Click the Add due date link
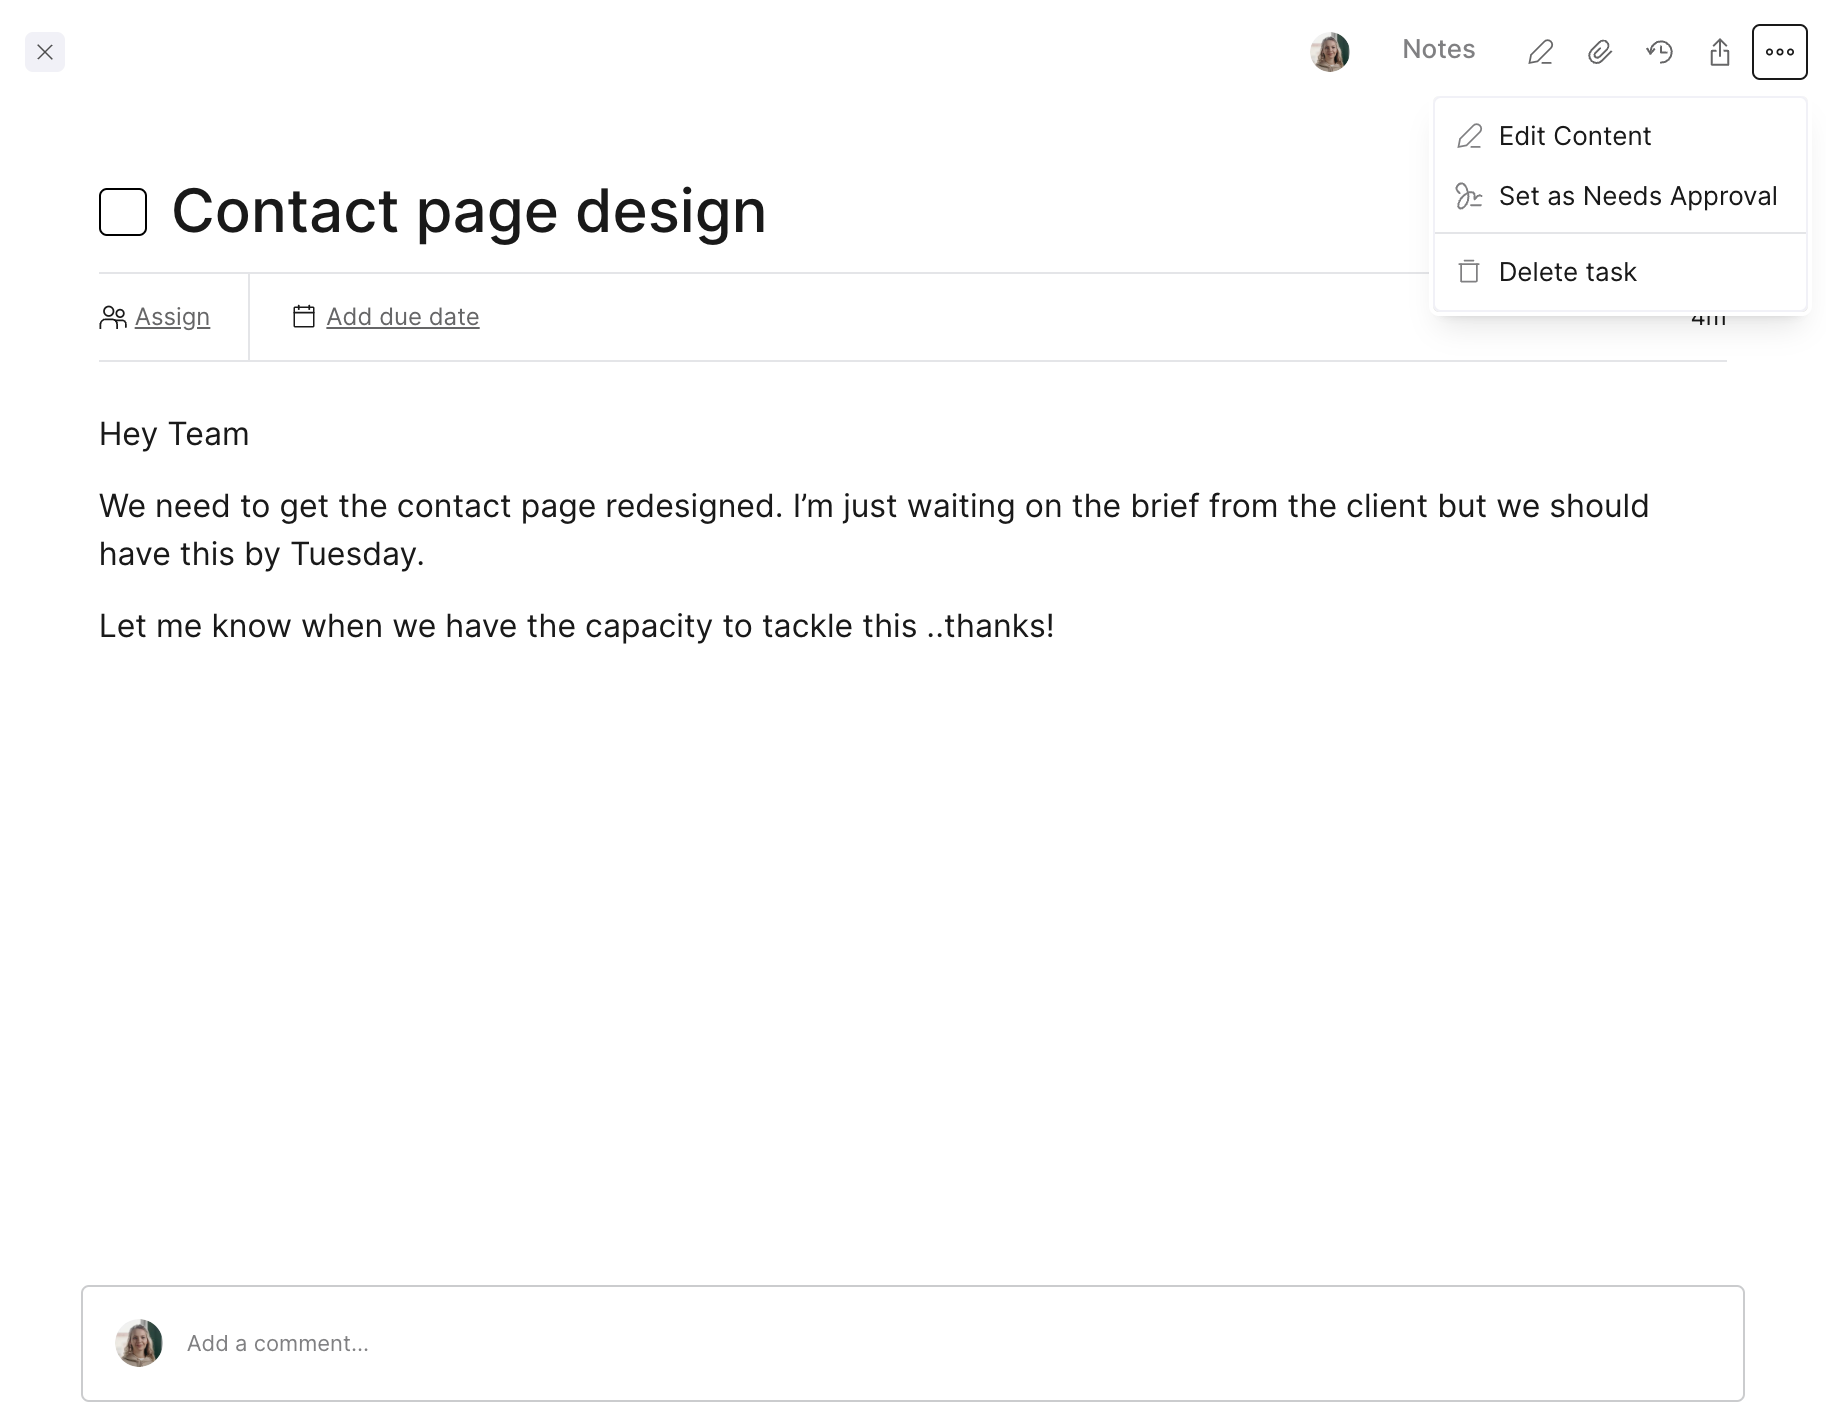 pyautogui.click(x=402, y=317)
